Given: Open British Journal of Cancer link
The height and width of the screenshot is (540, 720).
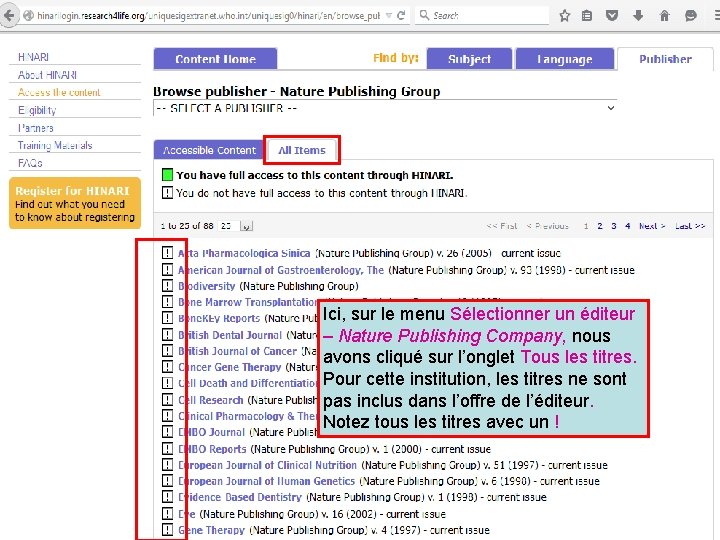Looking at the screenshot, I should pos(238,351).
